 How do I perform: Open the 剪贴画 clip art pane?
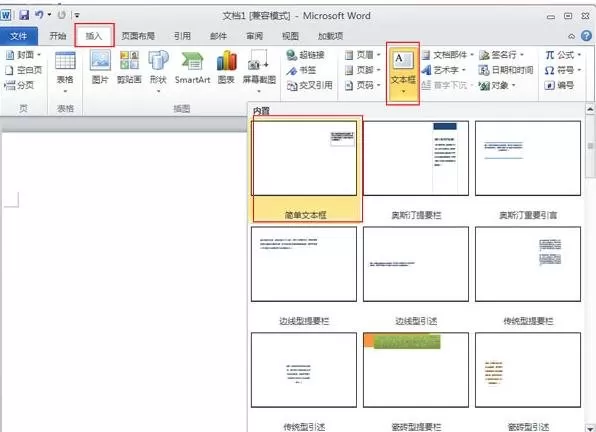[x=129, y=67]
